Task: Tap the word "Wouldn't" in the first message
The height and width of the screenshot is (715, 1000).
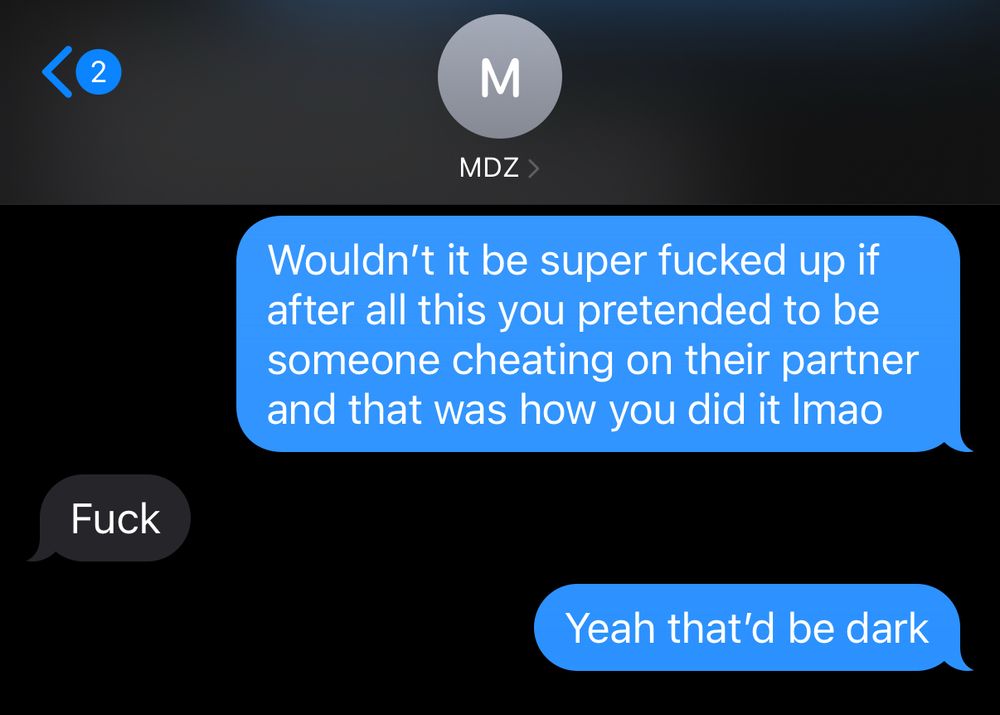Action: [x=350, y=260]
